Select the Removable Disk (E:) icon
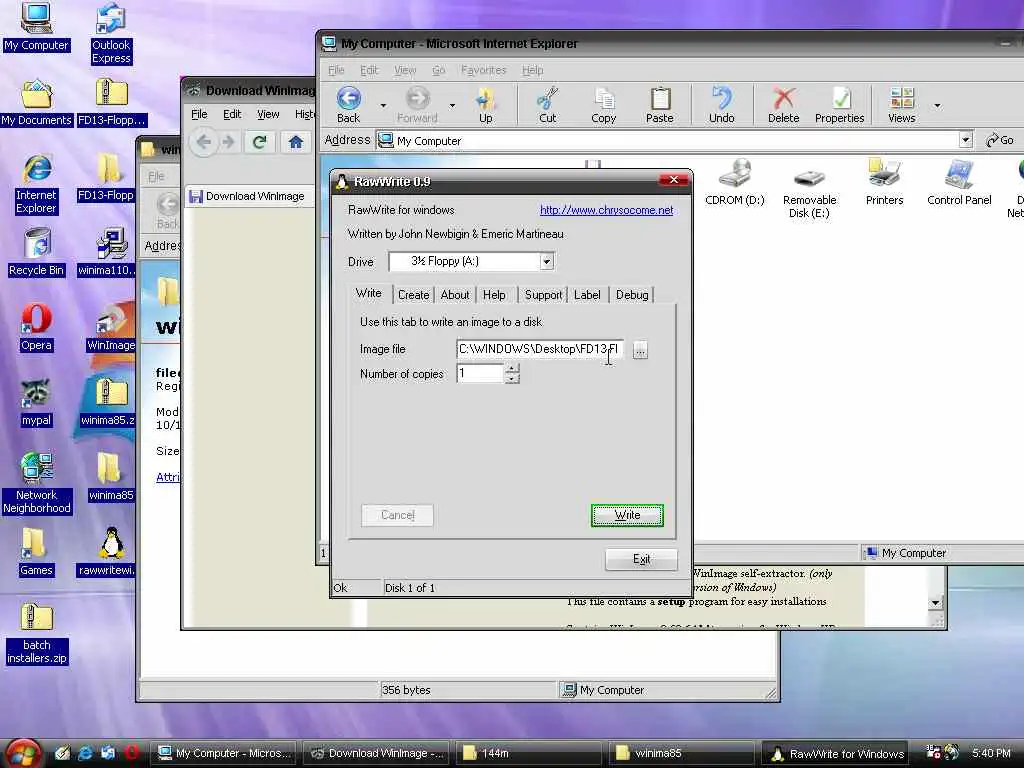 [x=809, y=193]
